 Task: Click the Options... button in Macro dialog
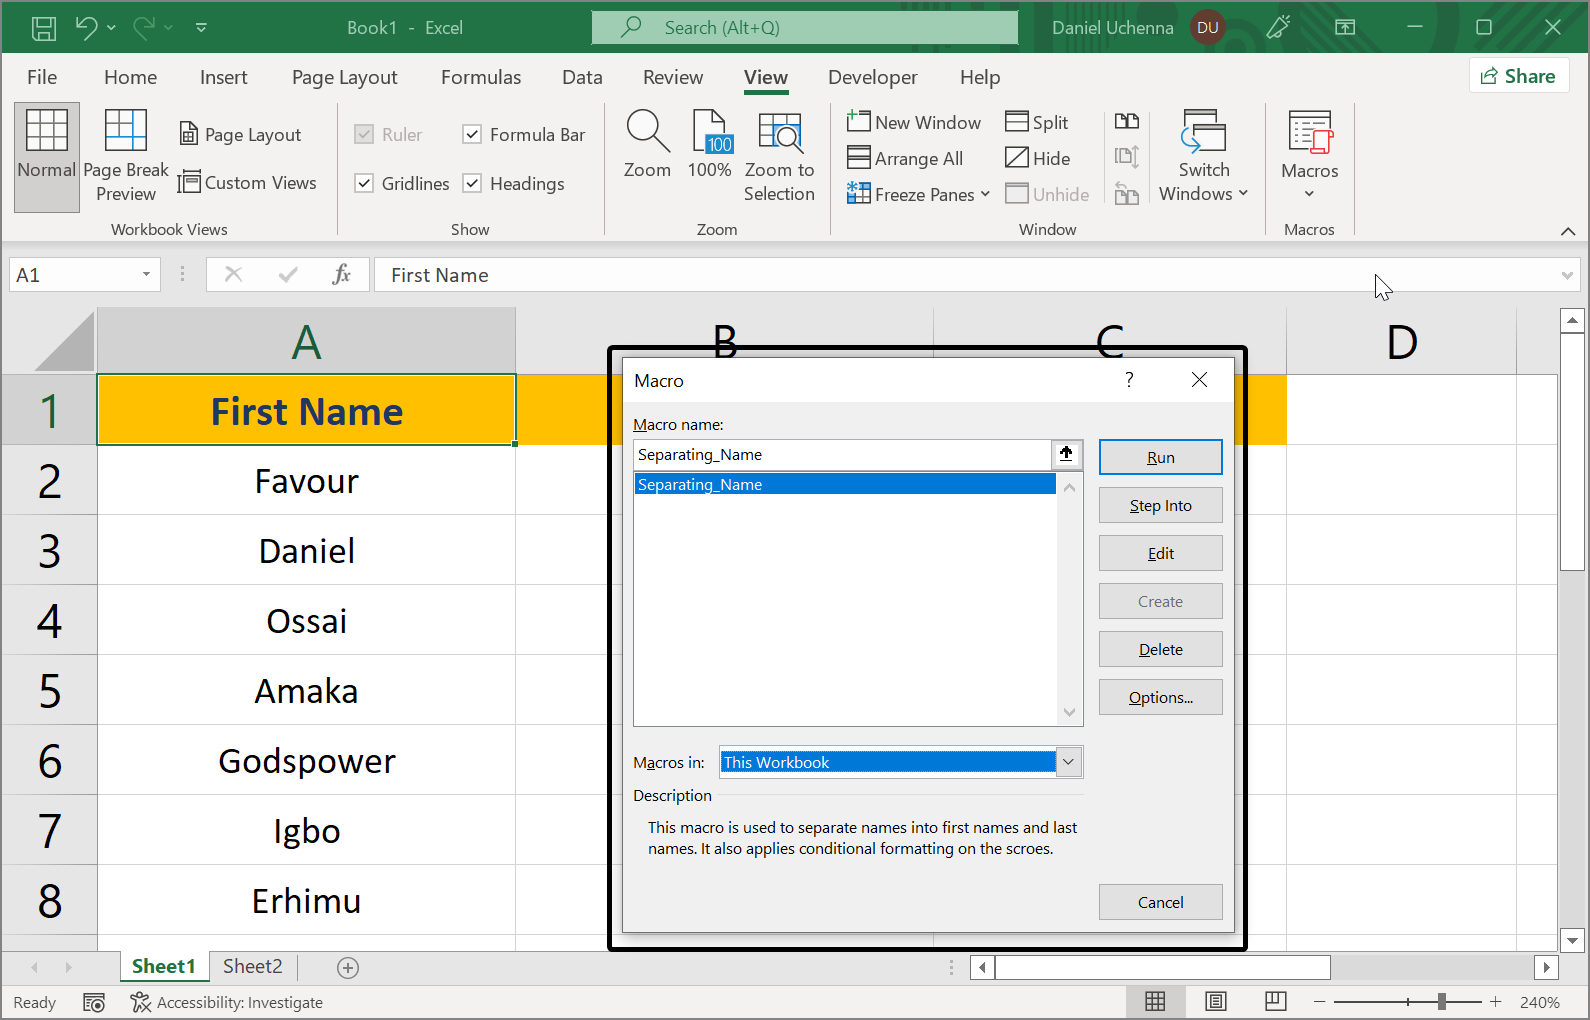click(1160, 697)
